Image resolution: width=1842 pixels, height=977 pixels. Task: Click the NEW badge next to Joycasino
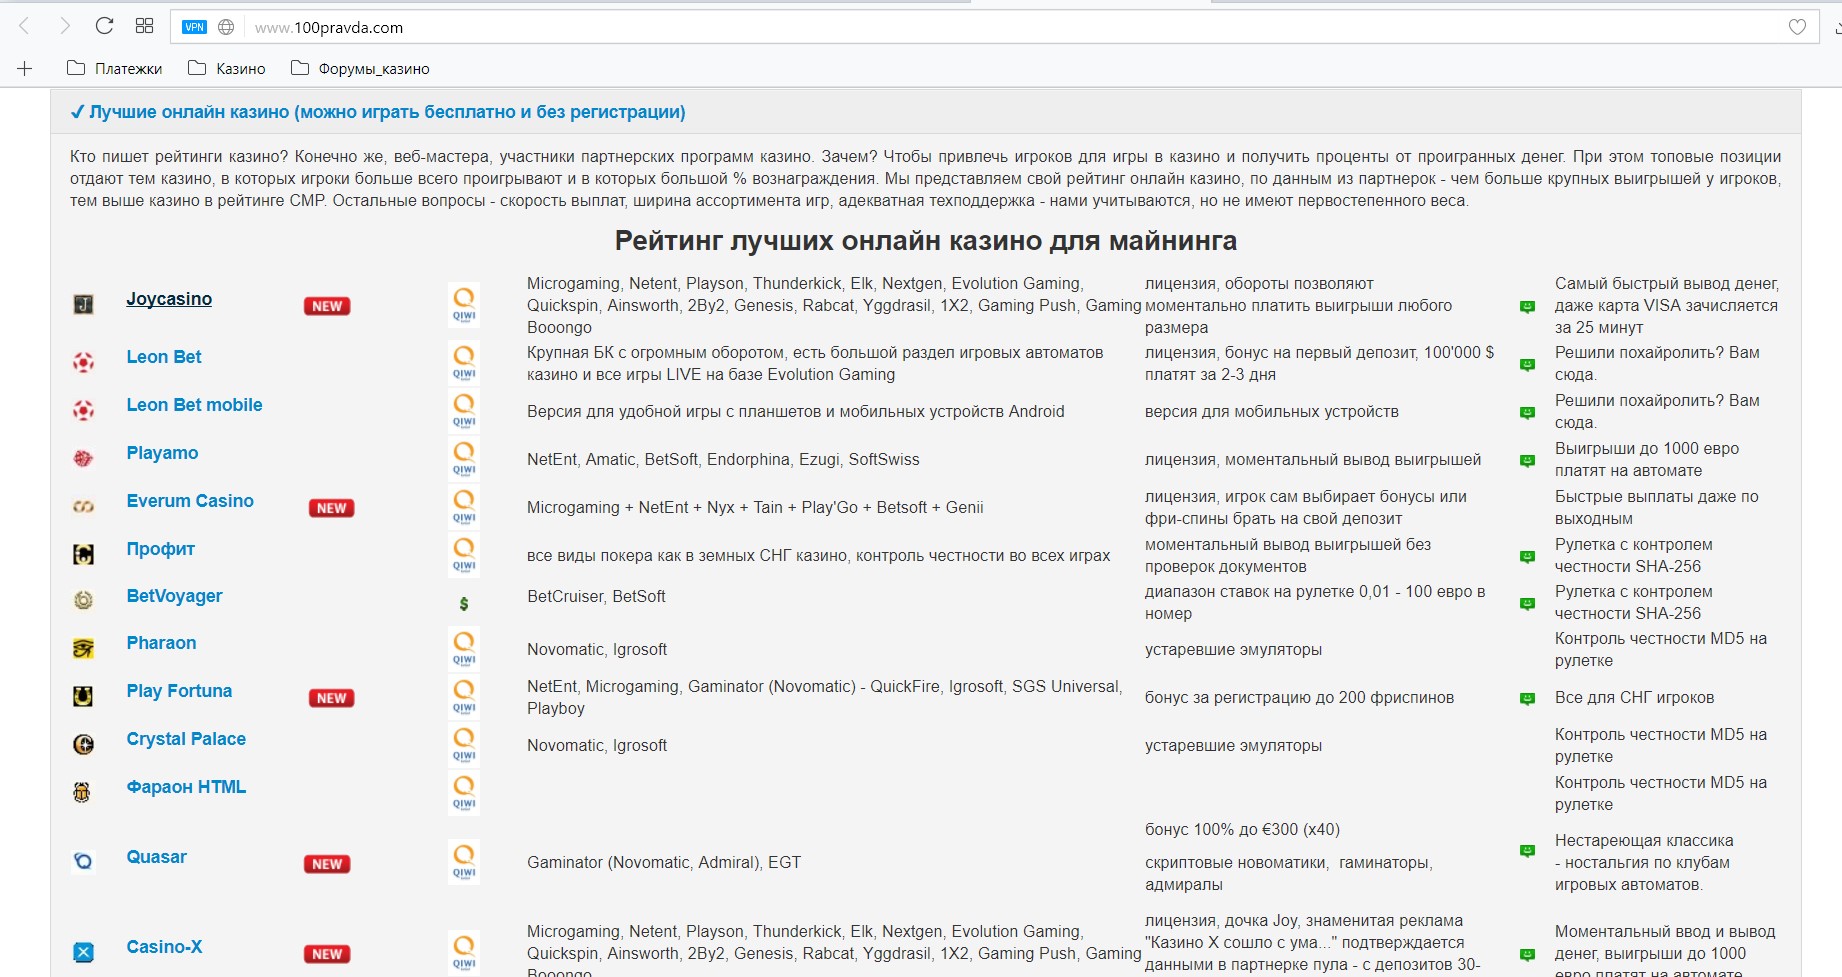[327, 306]
